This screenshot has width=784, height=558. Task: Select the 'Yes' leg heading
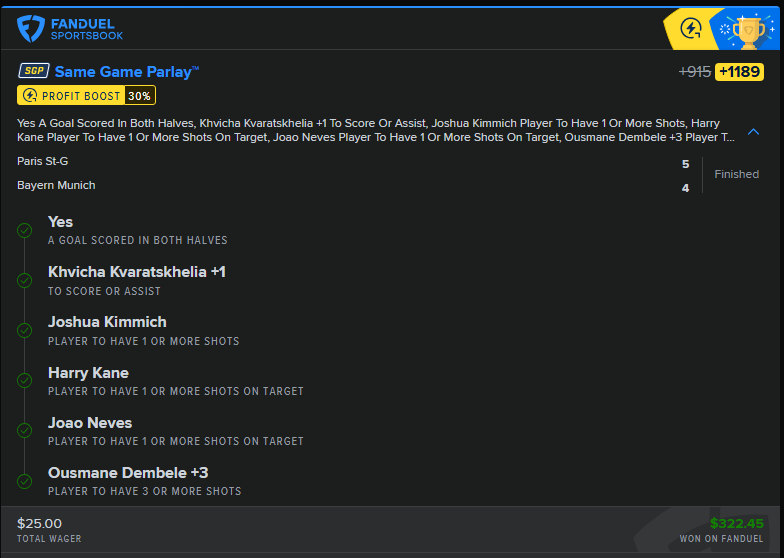60,222
